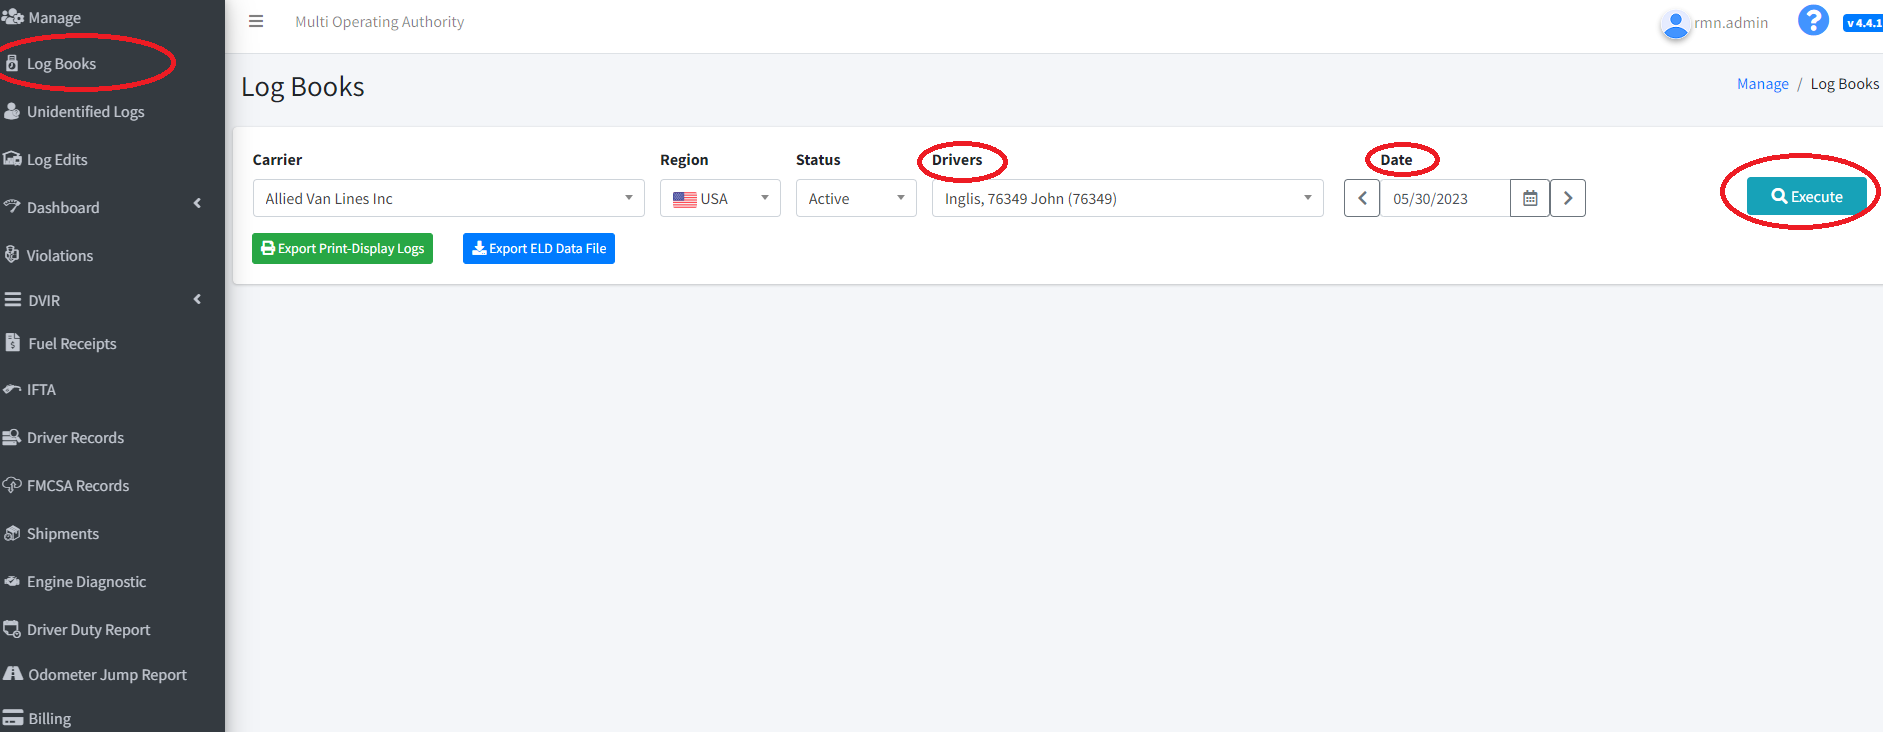Go to previous date with left arrow
This screenshot has width=1883, height=732.
point(1362,198)
